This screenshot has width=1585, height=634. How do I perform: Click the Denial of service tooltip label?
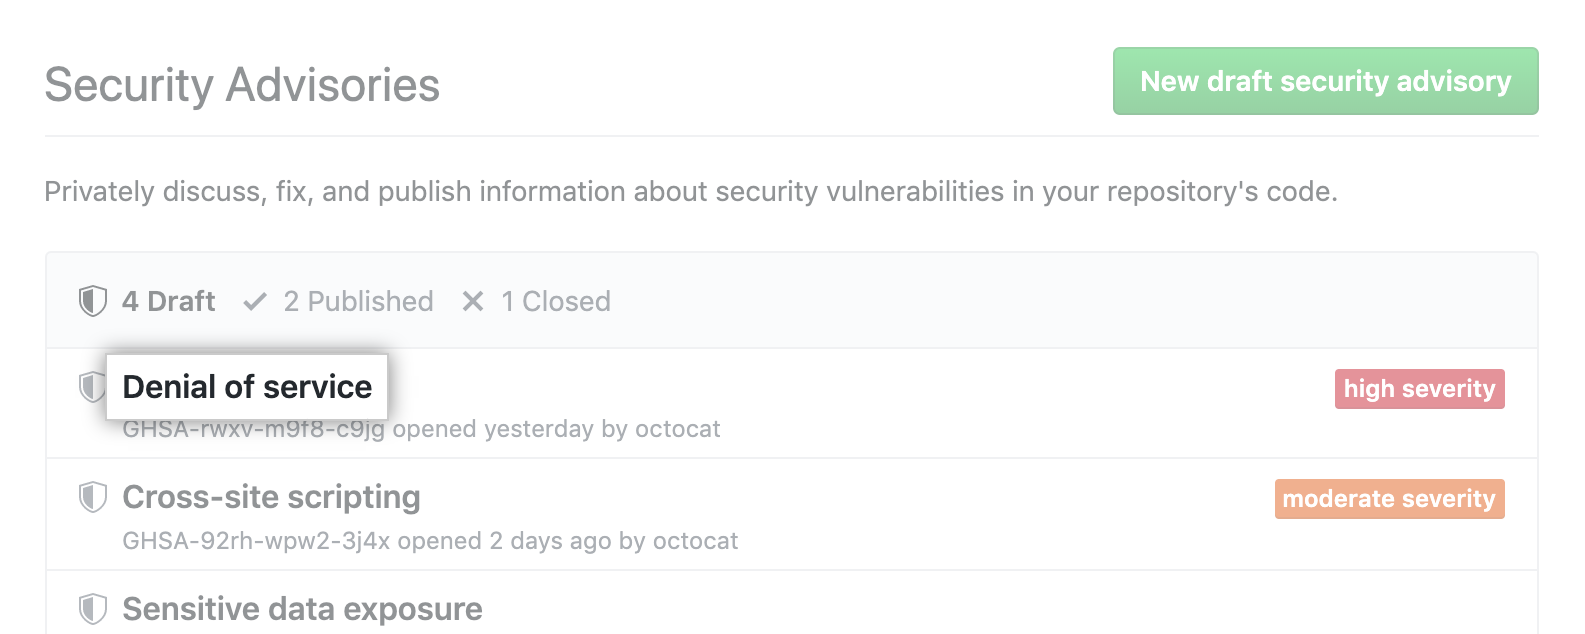246,387
